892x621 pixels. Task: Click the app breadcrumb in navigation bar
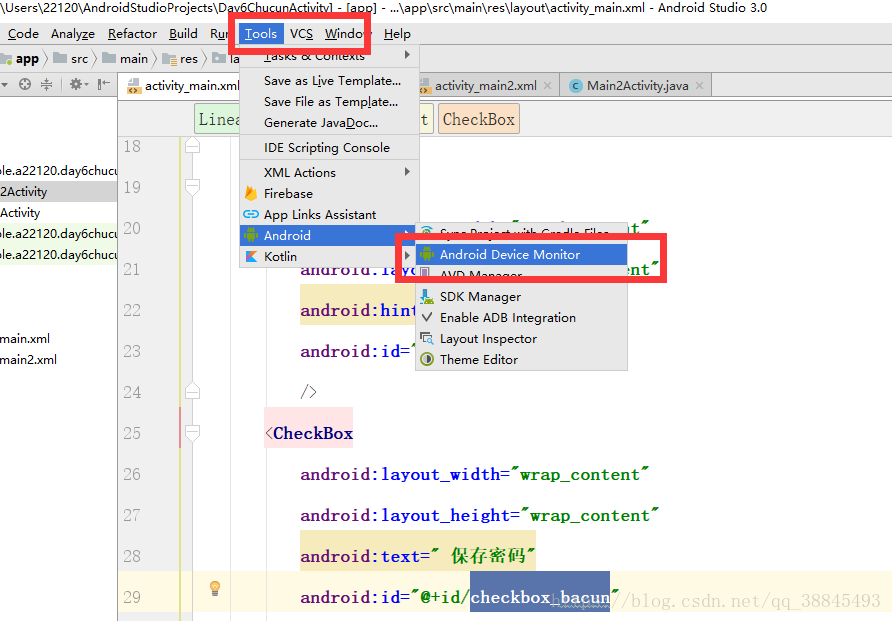[20, 59]
